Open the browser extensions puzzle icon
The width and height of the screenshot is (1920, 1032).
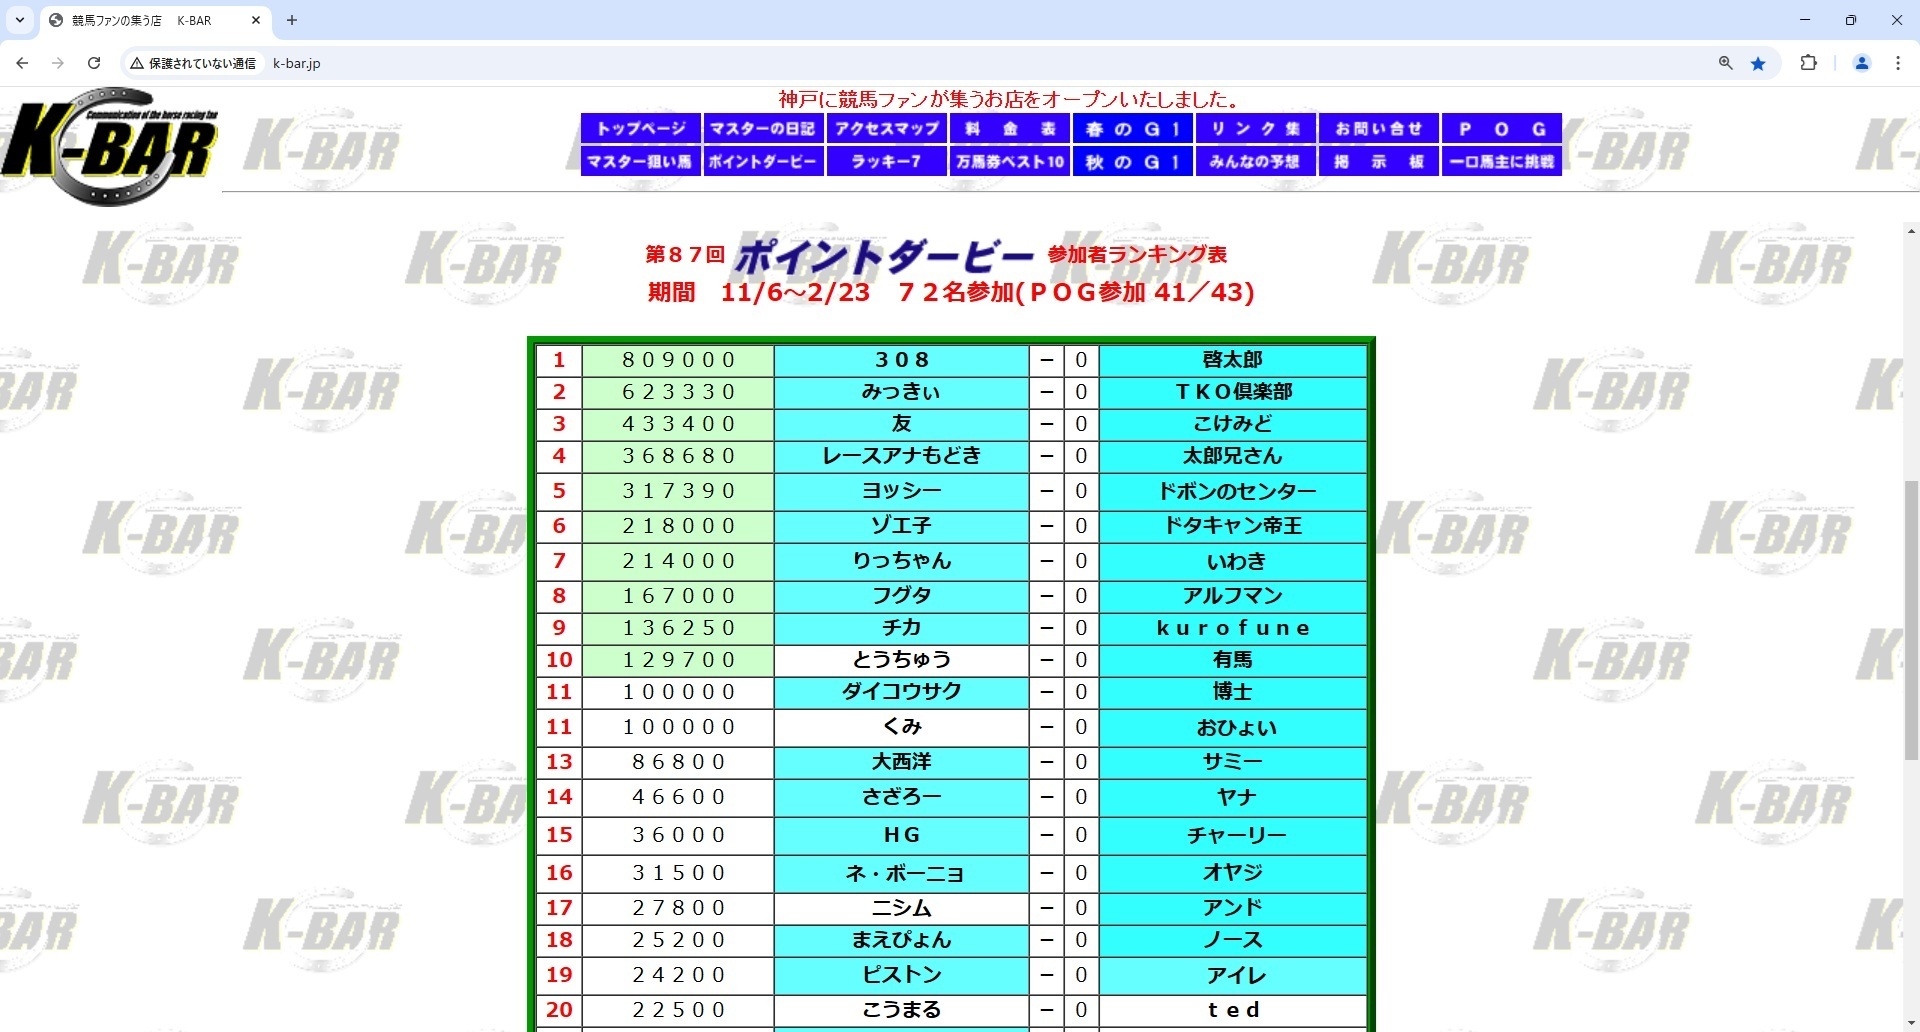1808,63
